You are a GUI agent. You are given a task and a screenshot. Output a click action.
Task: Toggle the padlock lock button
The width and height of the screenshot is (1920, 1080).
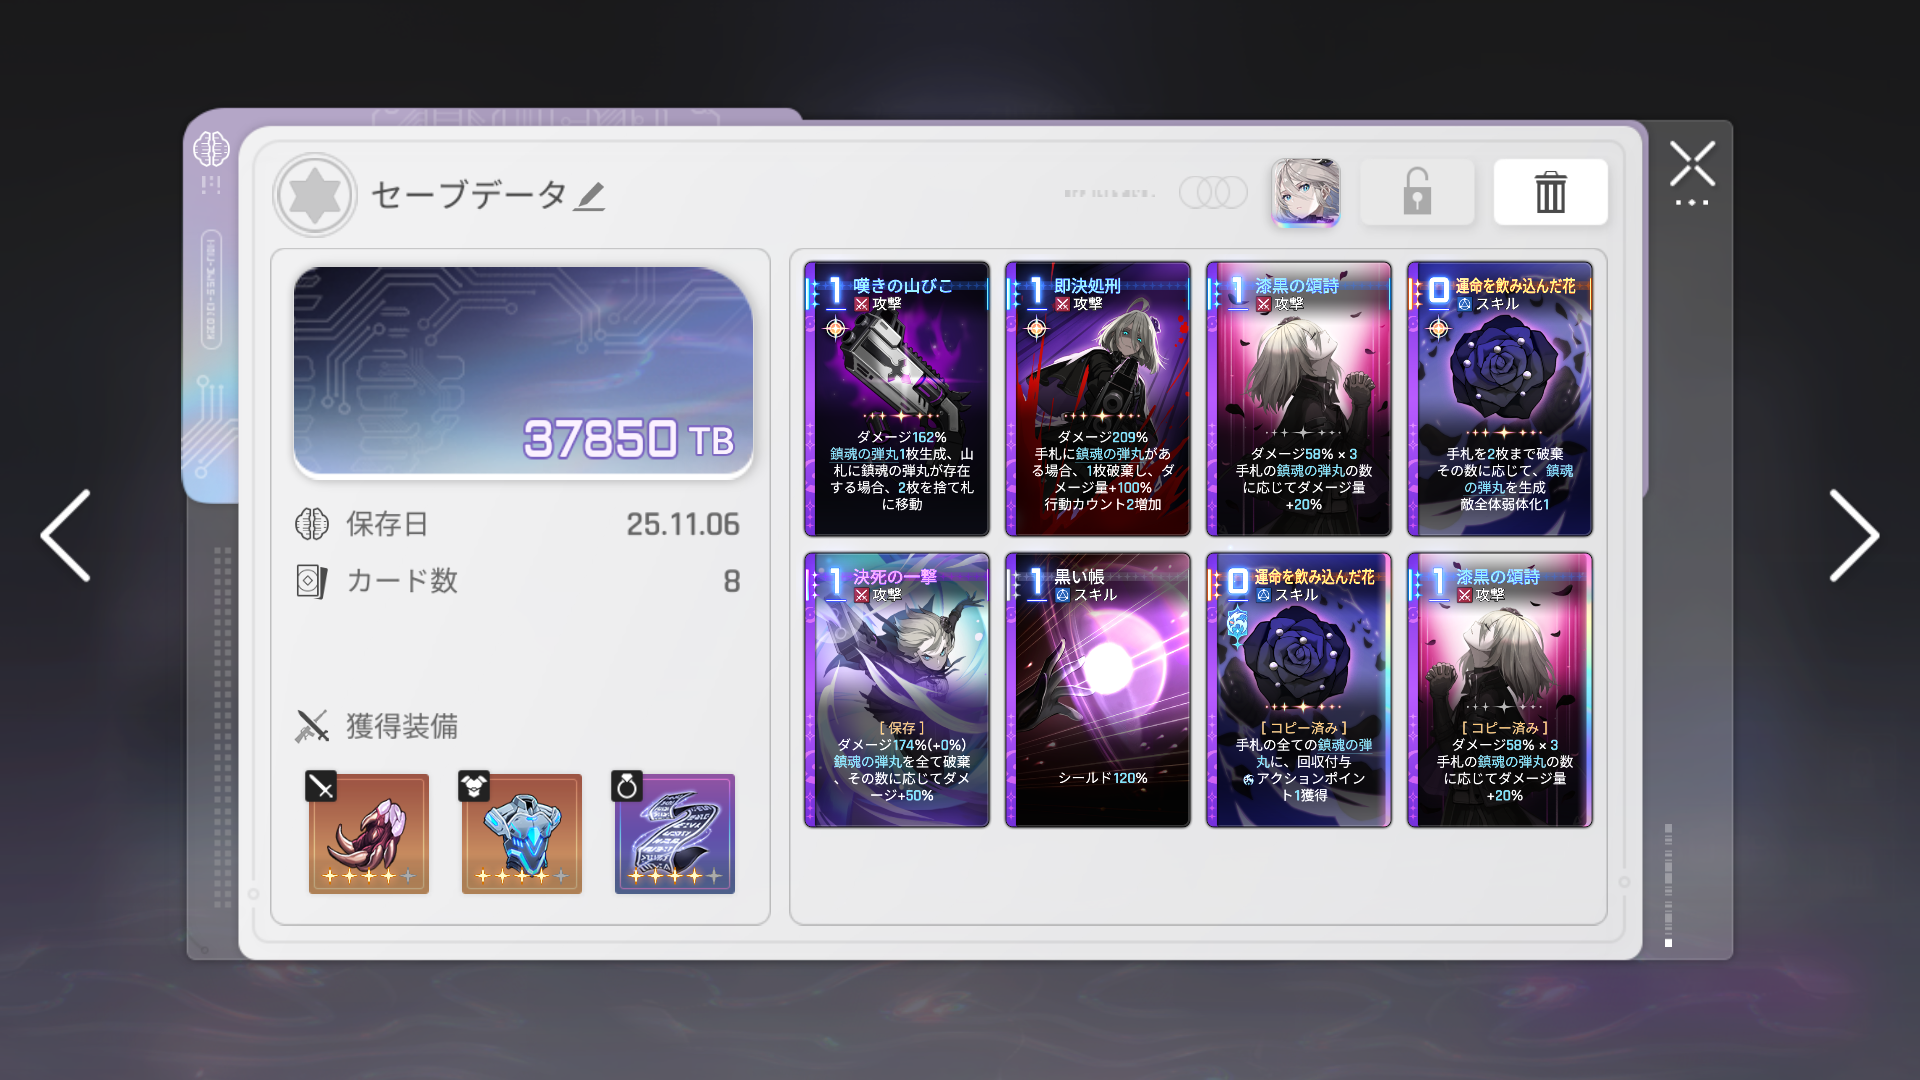point(1416,192)
